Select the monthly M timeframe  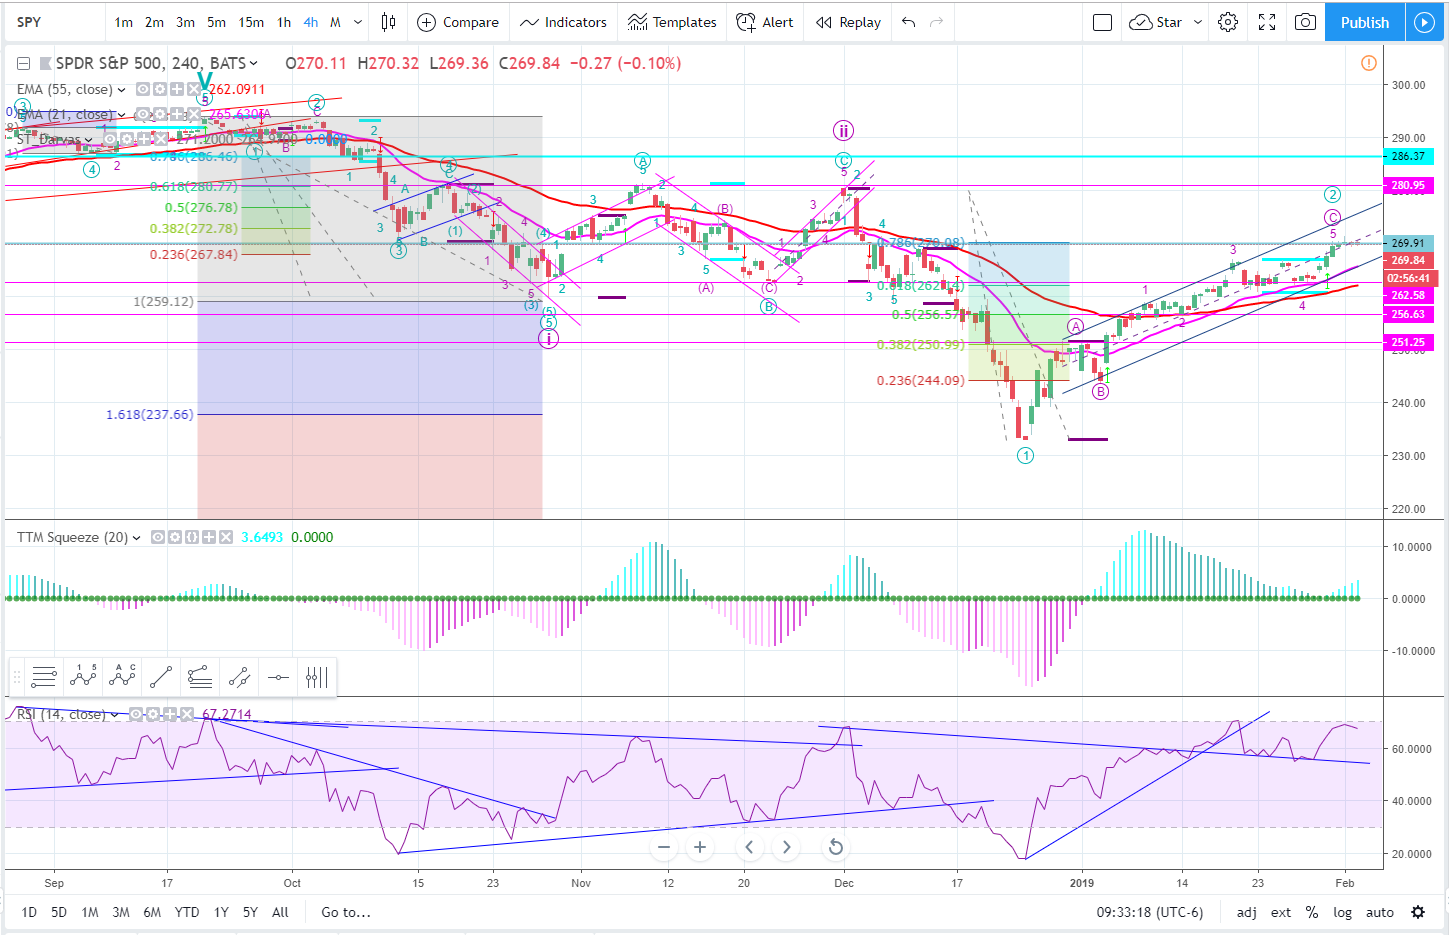(x=335, y=22)
